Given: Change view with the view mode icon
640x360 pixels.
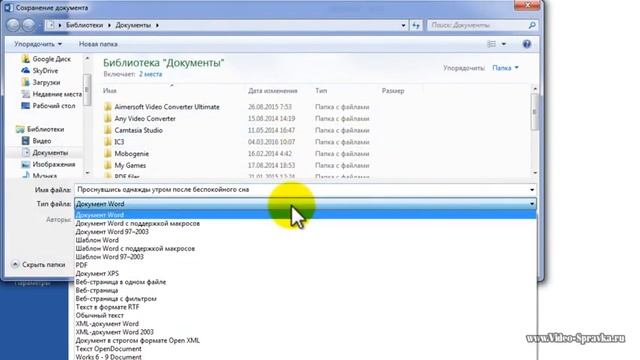Looking at the screenshot, I should pos(491,44).
